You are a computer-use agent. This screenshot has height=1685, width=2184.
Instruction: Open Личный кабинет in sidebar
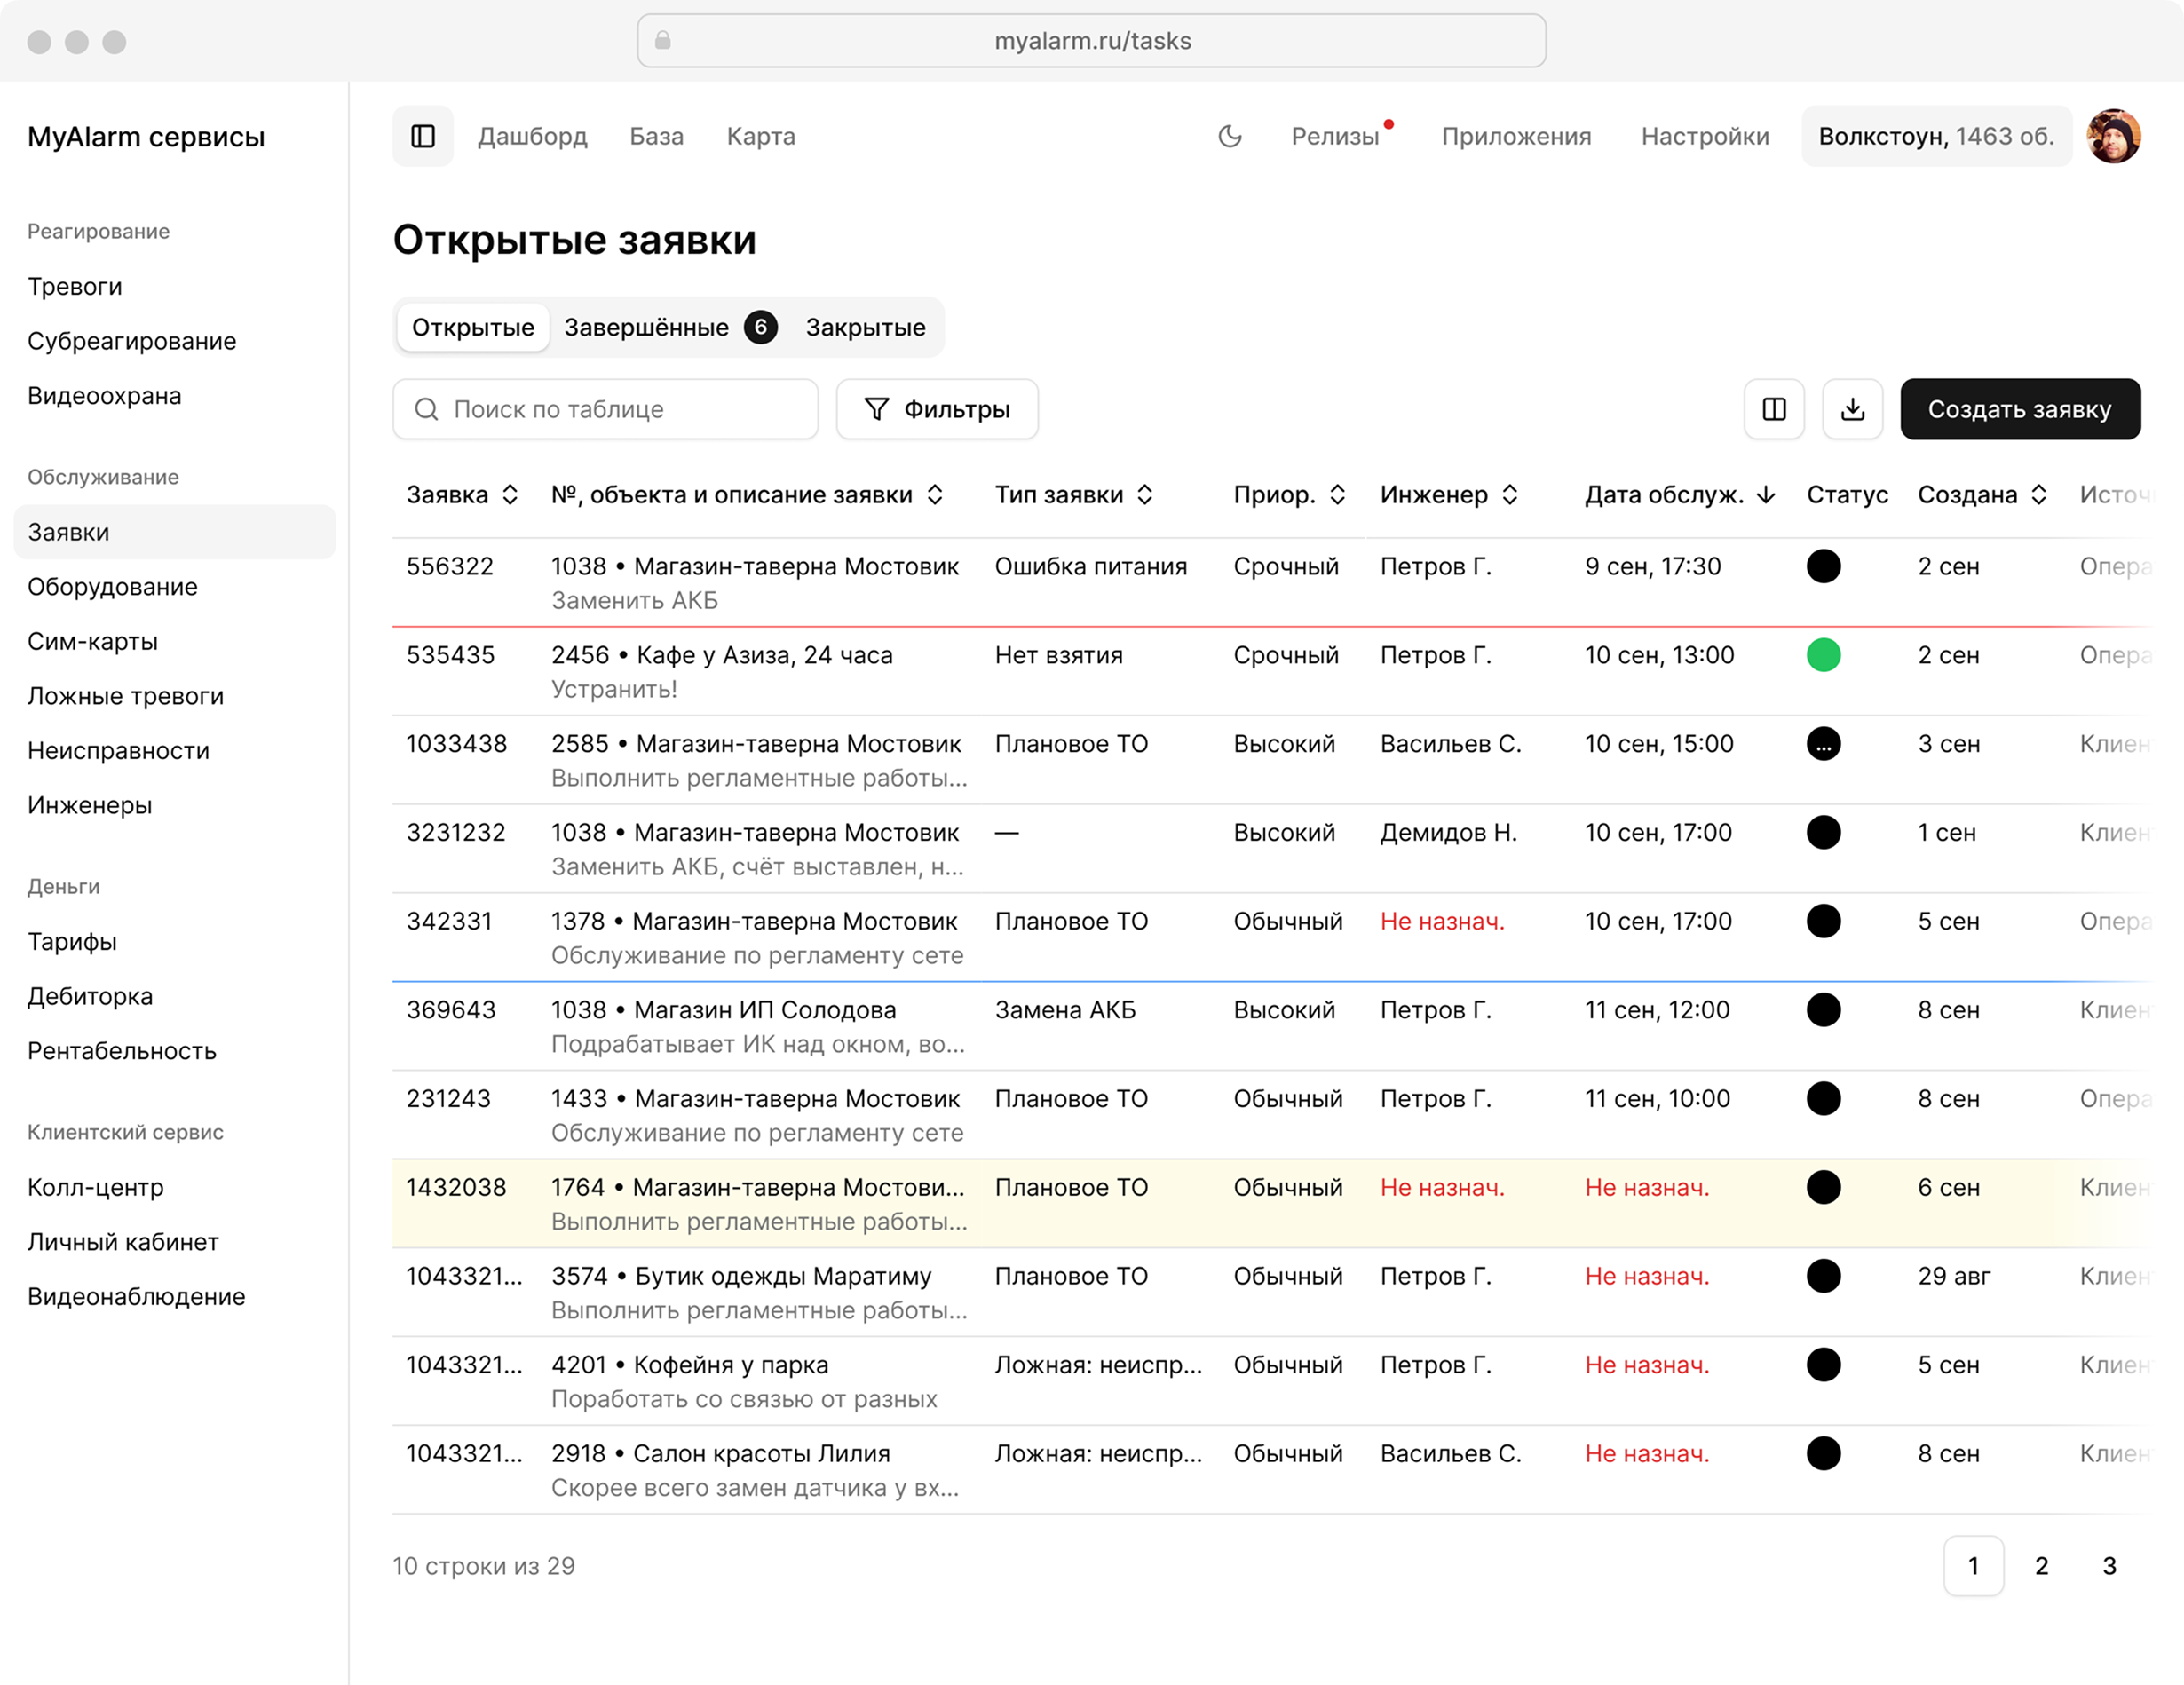[123, 1242]
